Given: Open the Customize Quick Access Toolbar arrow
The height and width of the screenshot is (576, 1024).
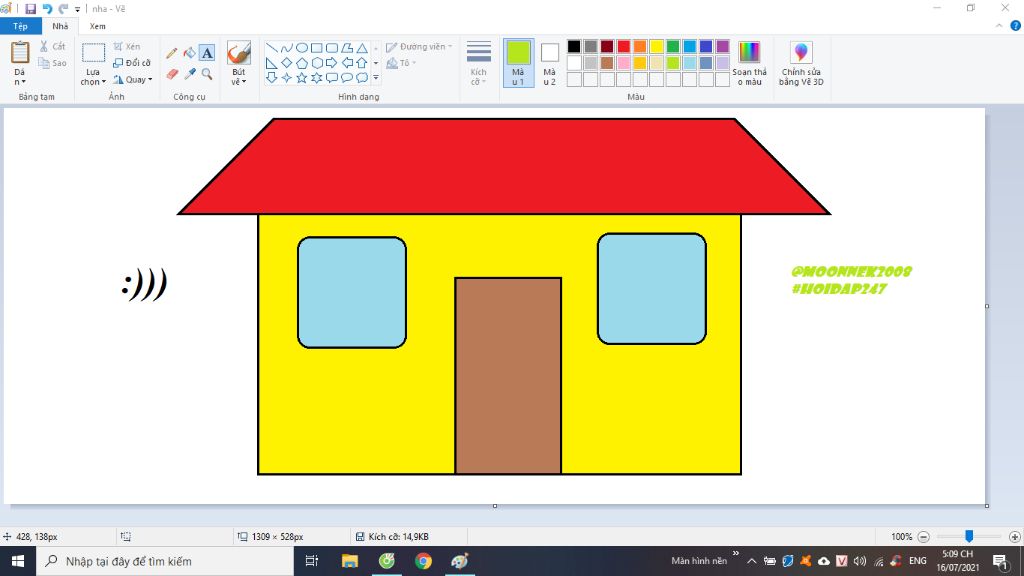Looking at the screenshot, I should pyautogui.click(x=78, y=9).
